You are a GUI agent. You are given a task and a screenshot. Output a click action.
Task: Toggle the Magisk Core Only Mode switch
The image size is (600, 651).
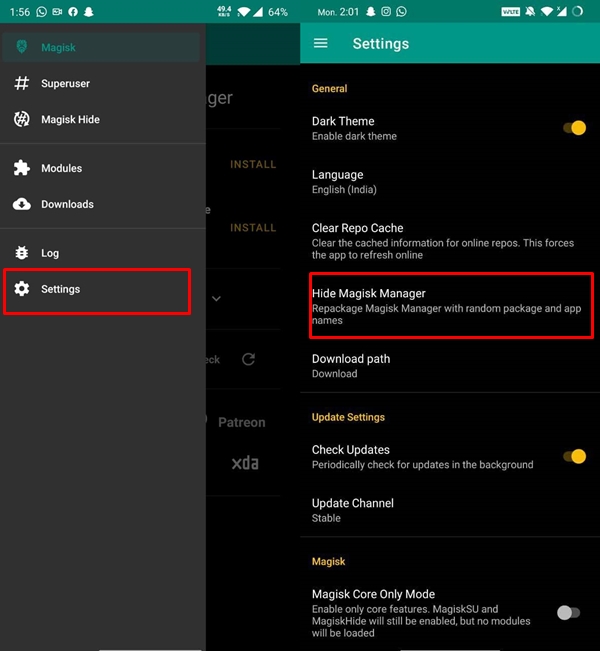(568, 613)
